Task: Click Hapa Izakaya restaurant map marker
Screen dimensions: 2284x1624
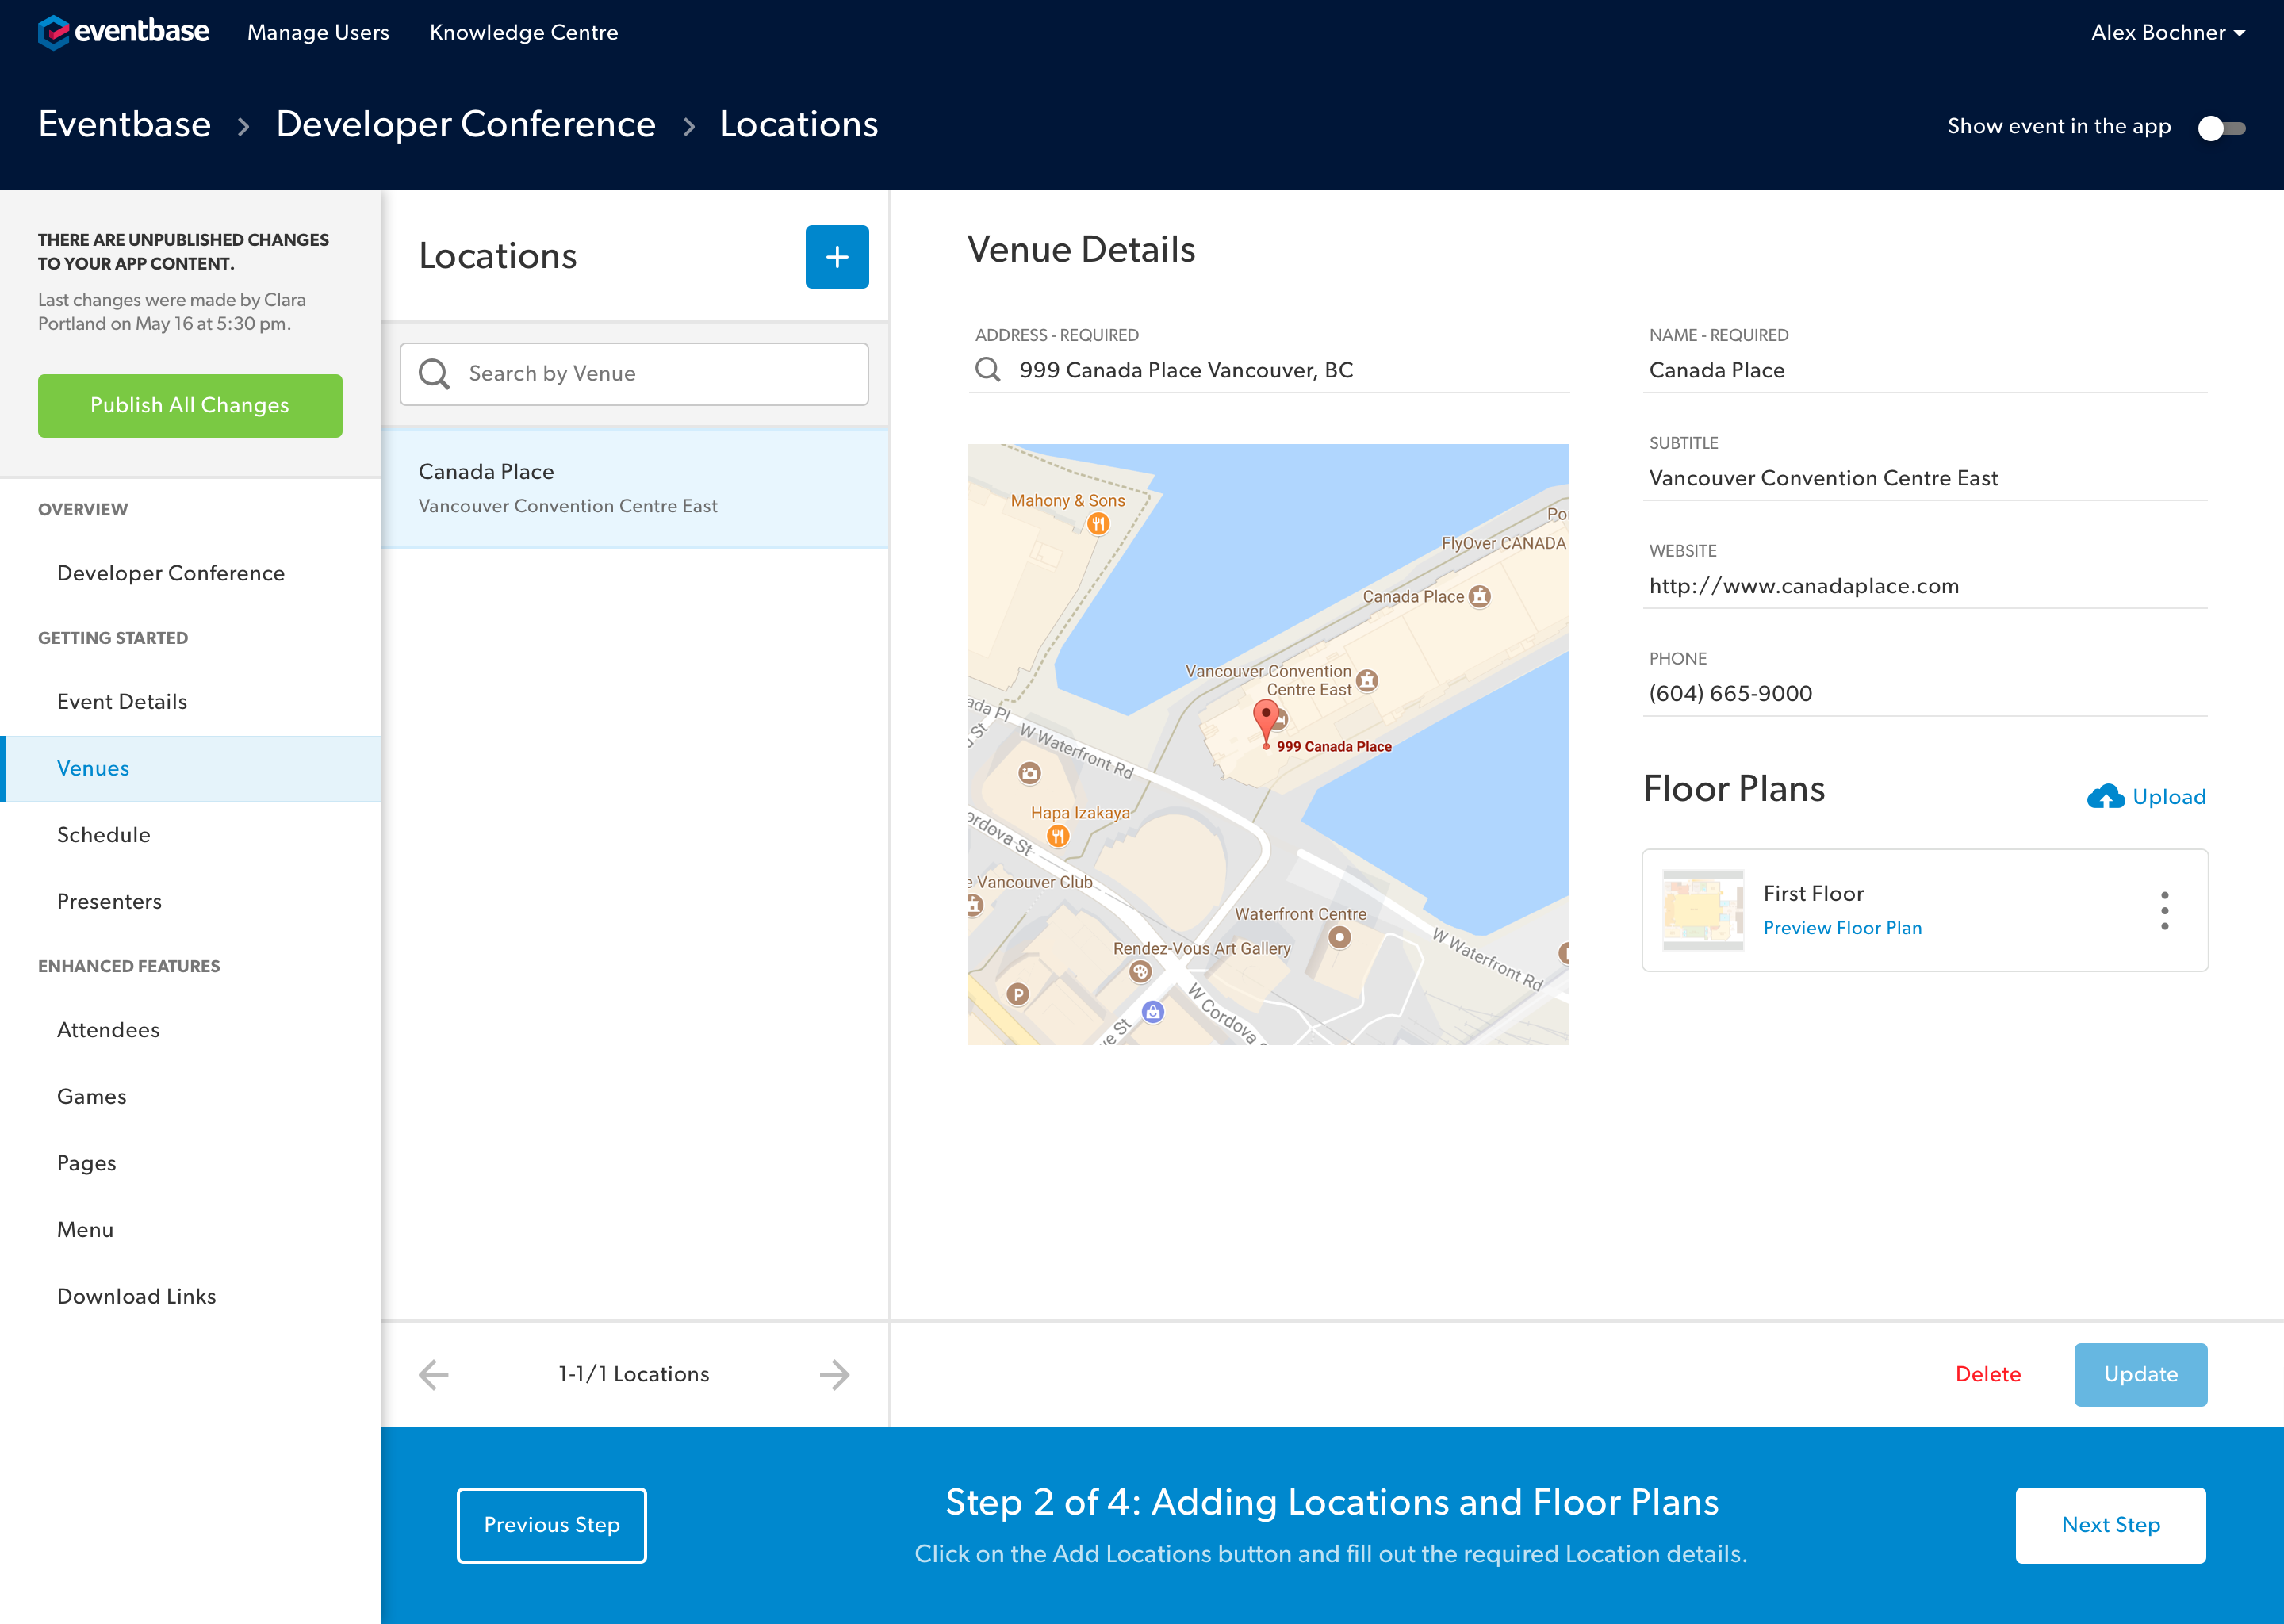Action: pyautogui.click(x=1058, y=835)
